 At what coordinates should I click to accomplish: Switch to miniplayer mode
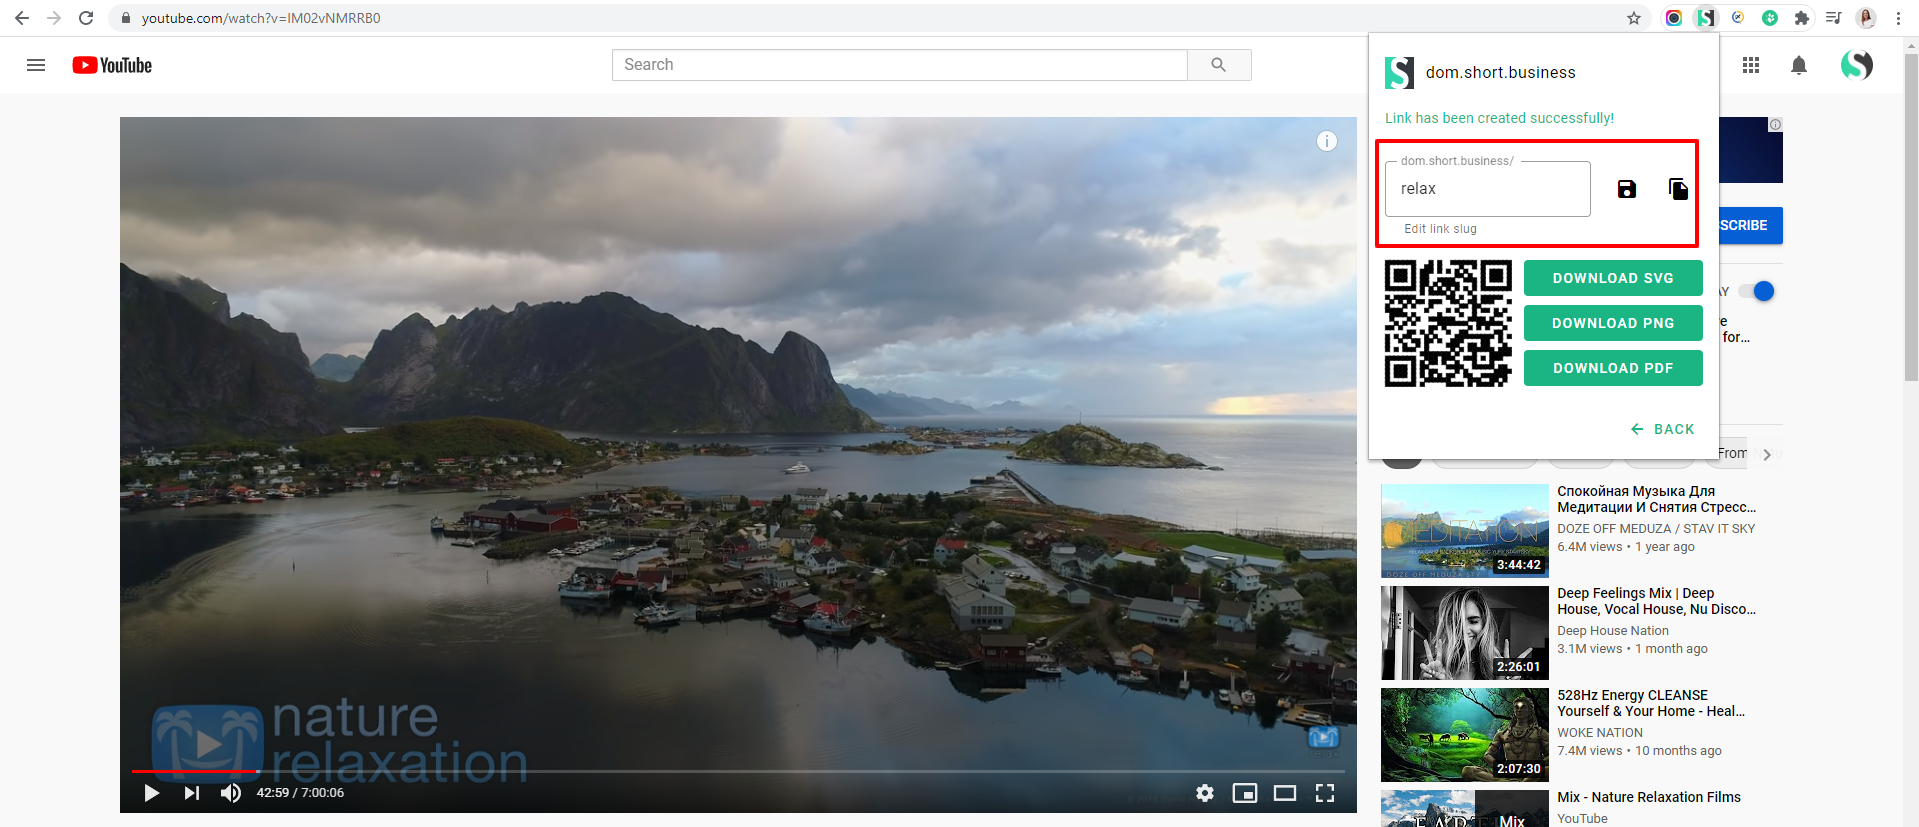click(x=1245, y=793)
